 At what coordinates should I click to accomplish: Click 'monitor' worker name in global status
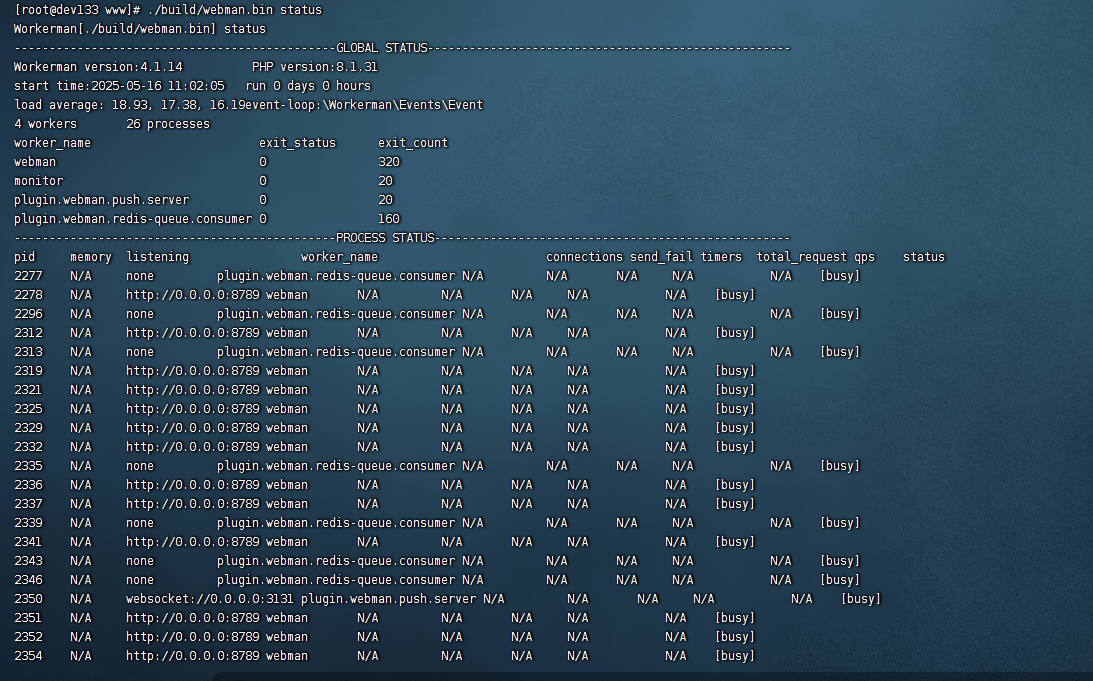[38, 181]
